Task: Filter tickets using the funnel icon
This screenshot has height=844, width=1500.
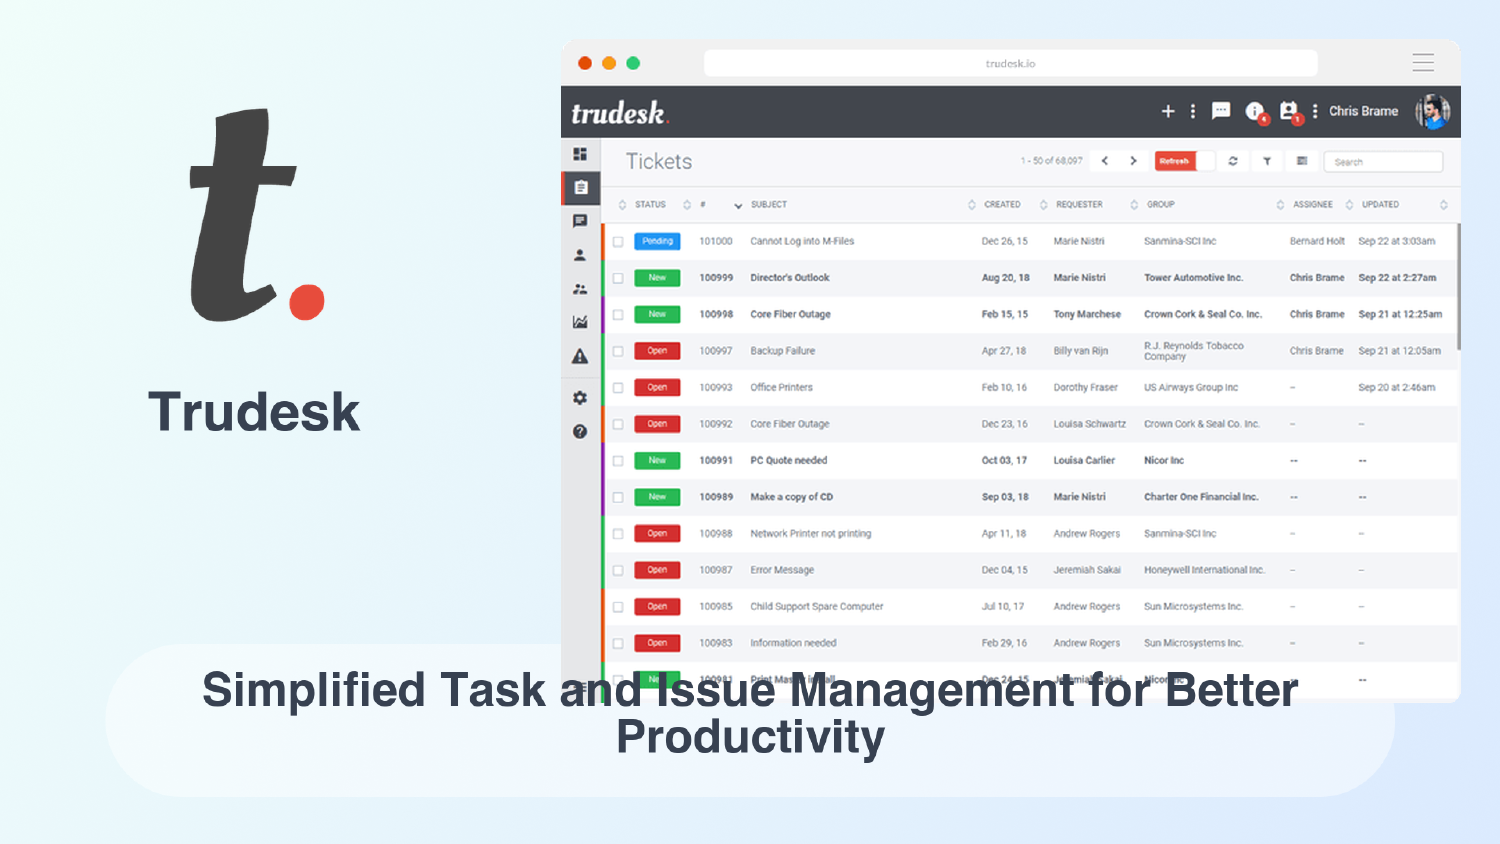Action: point(1266,161)
